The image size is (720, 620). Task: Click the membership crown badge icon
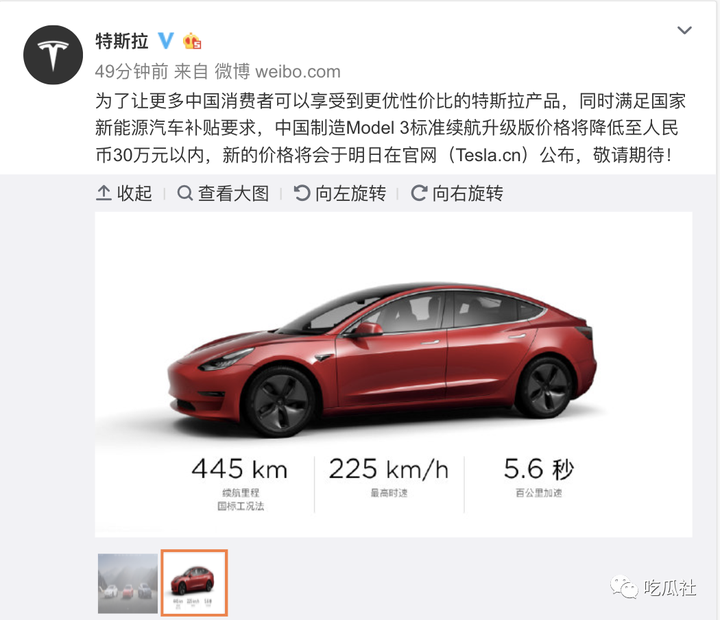point(192,41)
